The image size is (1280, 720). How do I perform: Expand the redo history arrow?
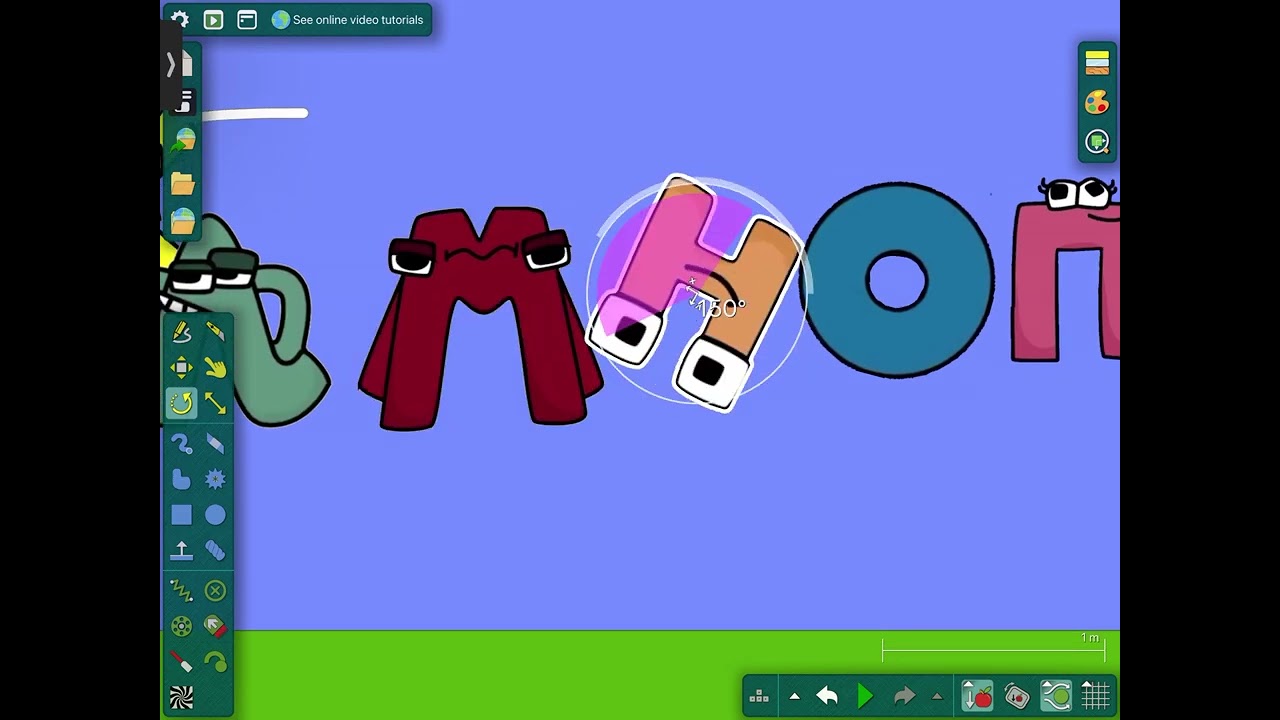pyautogui.click(x=937, y=696)
